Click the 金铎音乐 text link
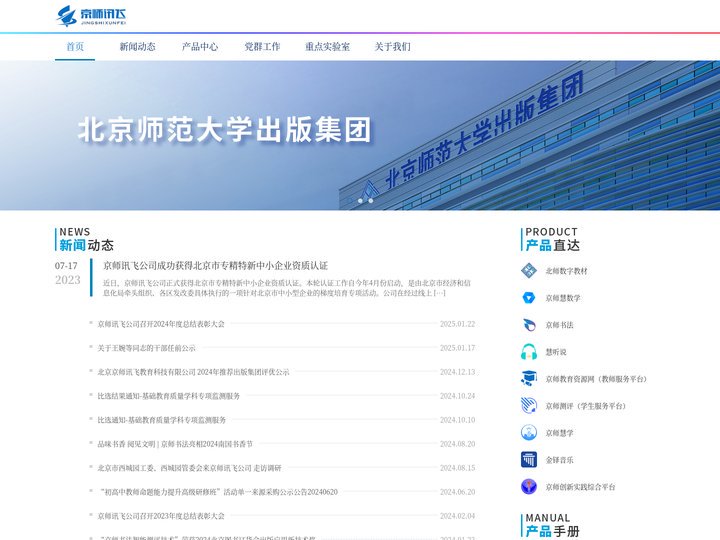This screenshot has height=540, width=720. click(x=559, y=460)
